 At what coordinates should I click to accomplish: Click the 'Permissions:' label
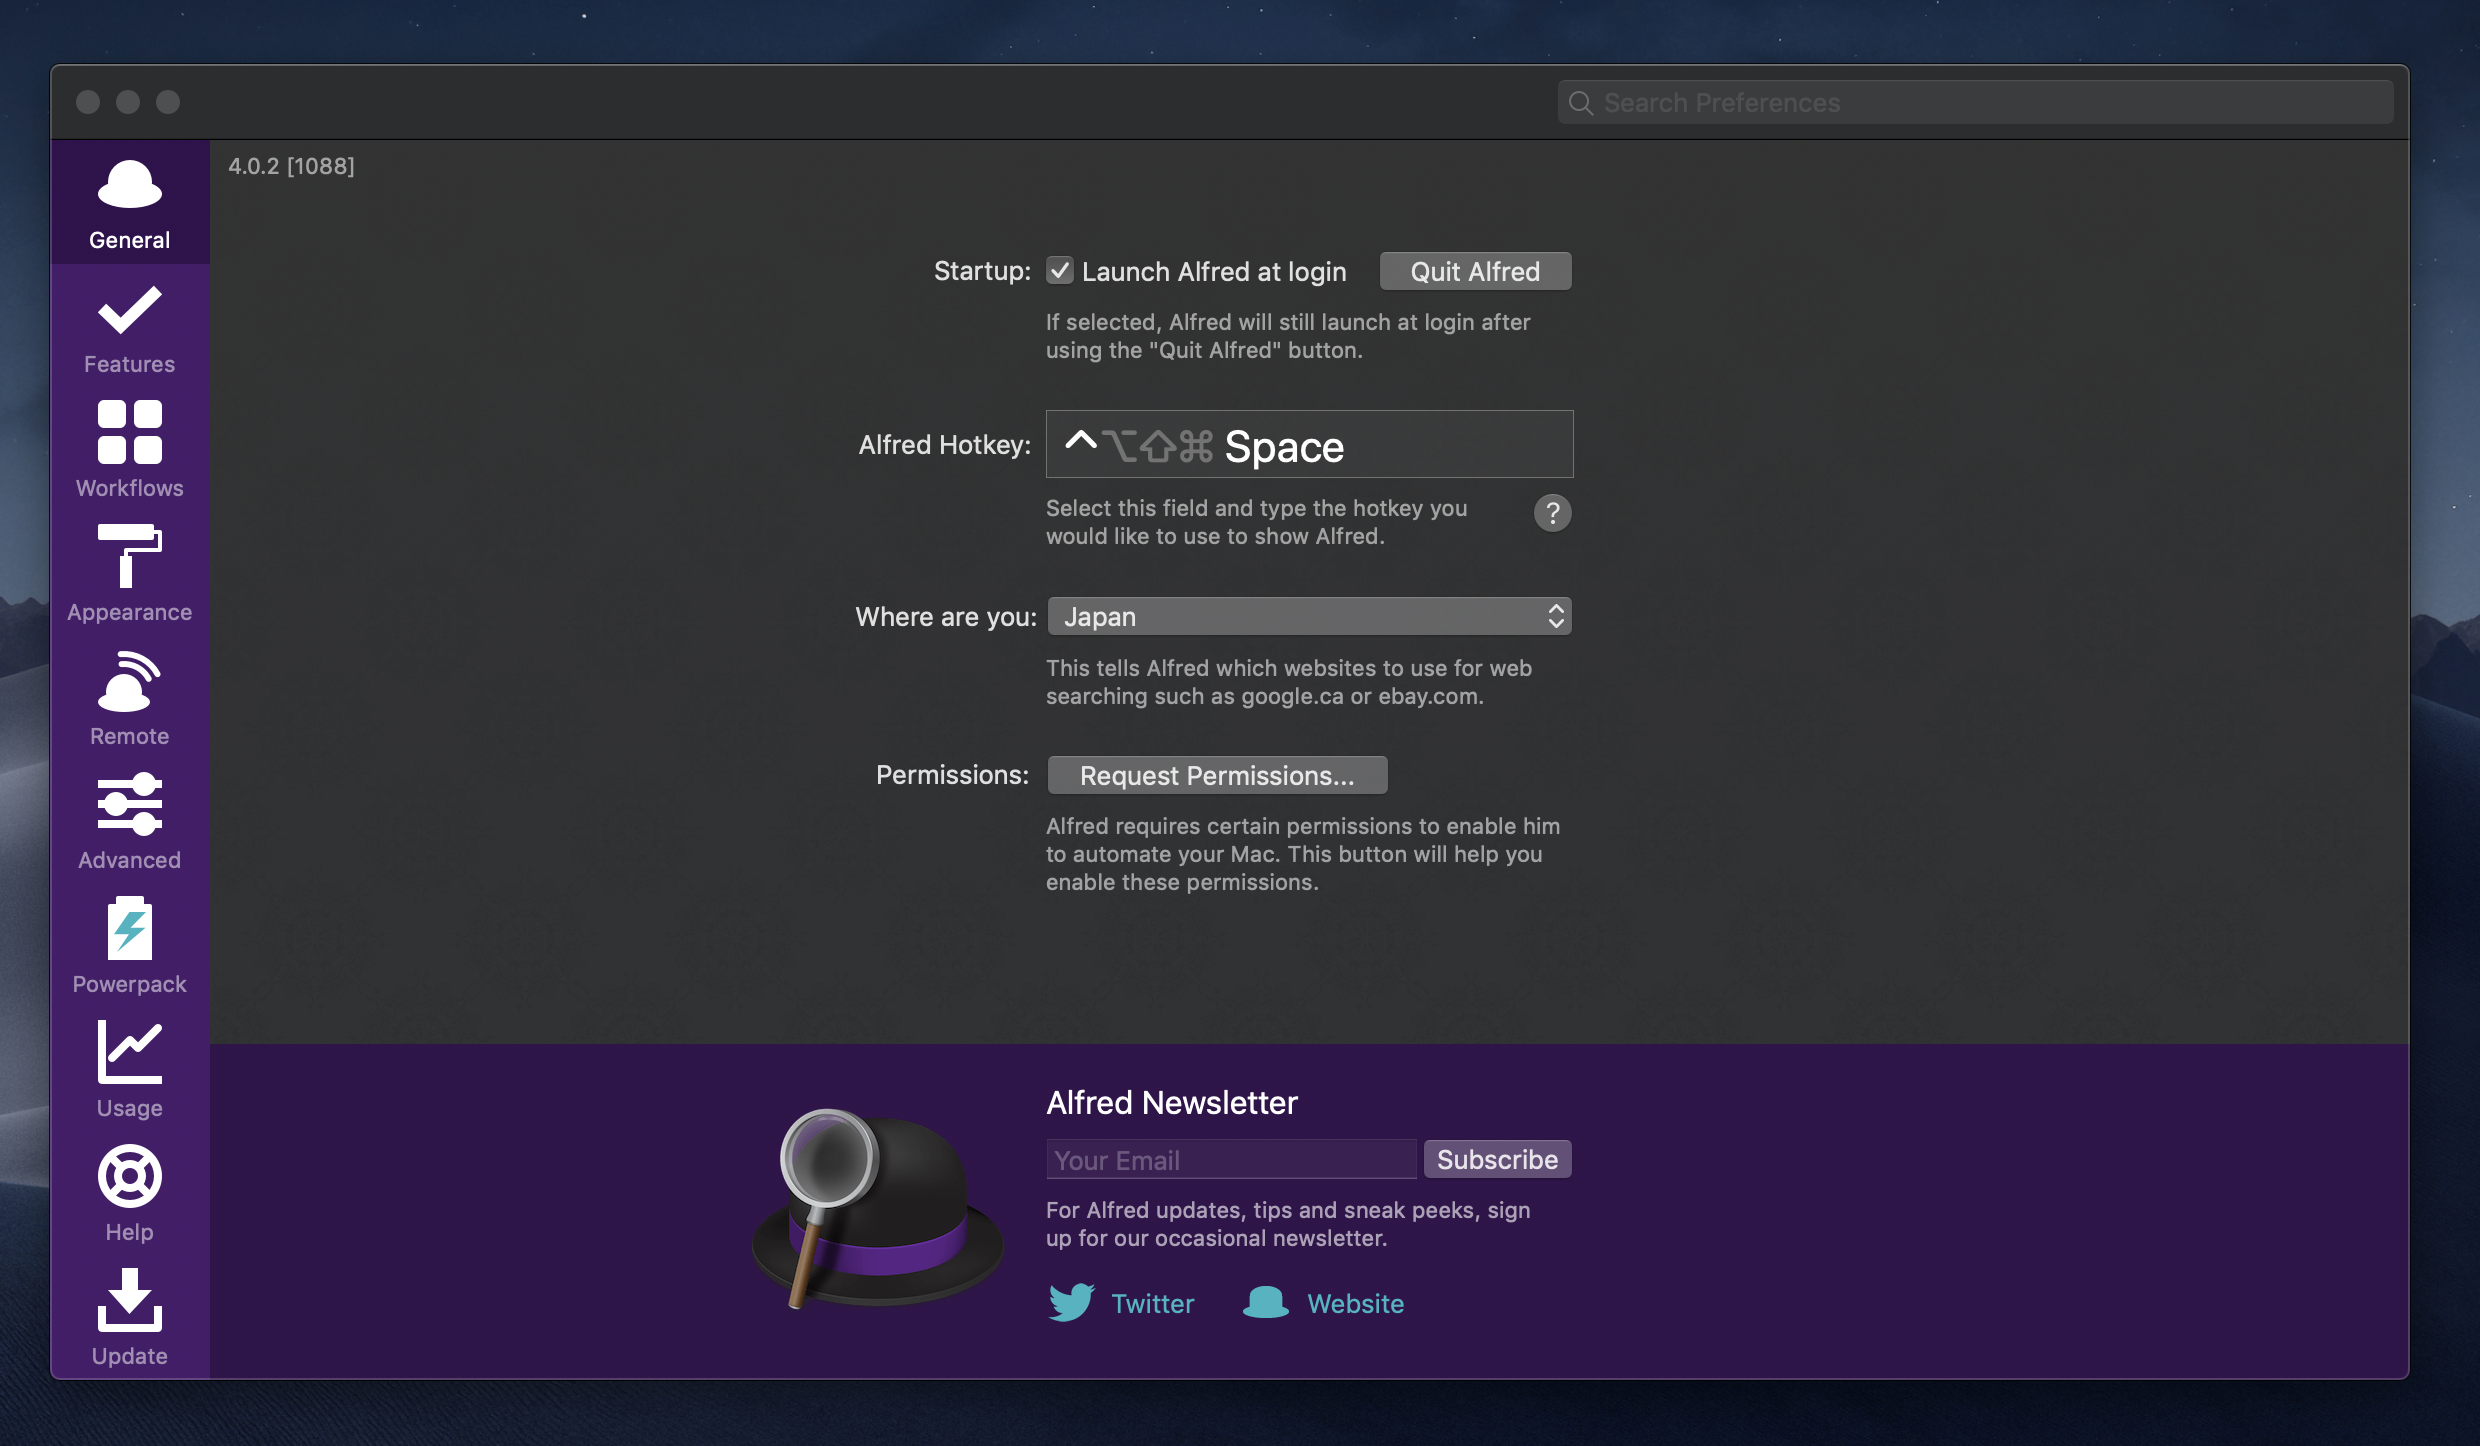click(952, 775)
